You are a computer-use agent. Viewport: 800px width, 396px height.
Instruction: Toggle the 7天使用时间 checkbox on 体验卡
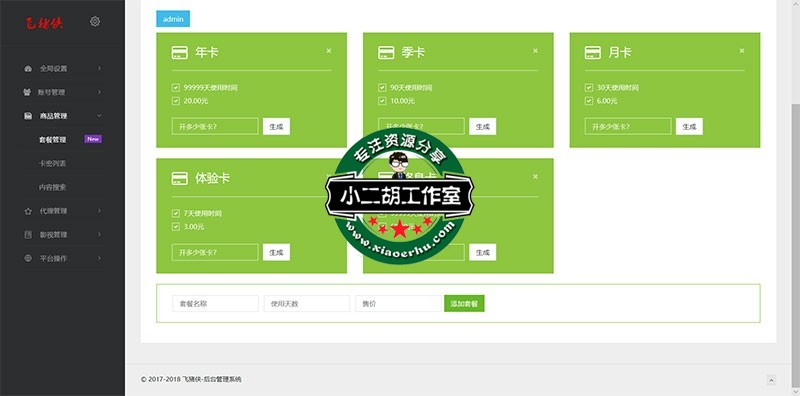pyautogui.click(x=176, y=213)
